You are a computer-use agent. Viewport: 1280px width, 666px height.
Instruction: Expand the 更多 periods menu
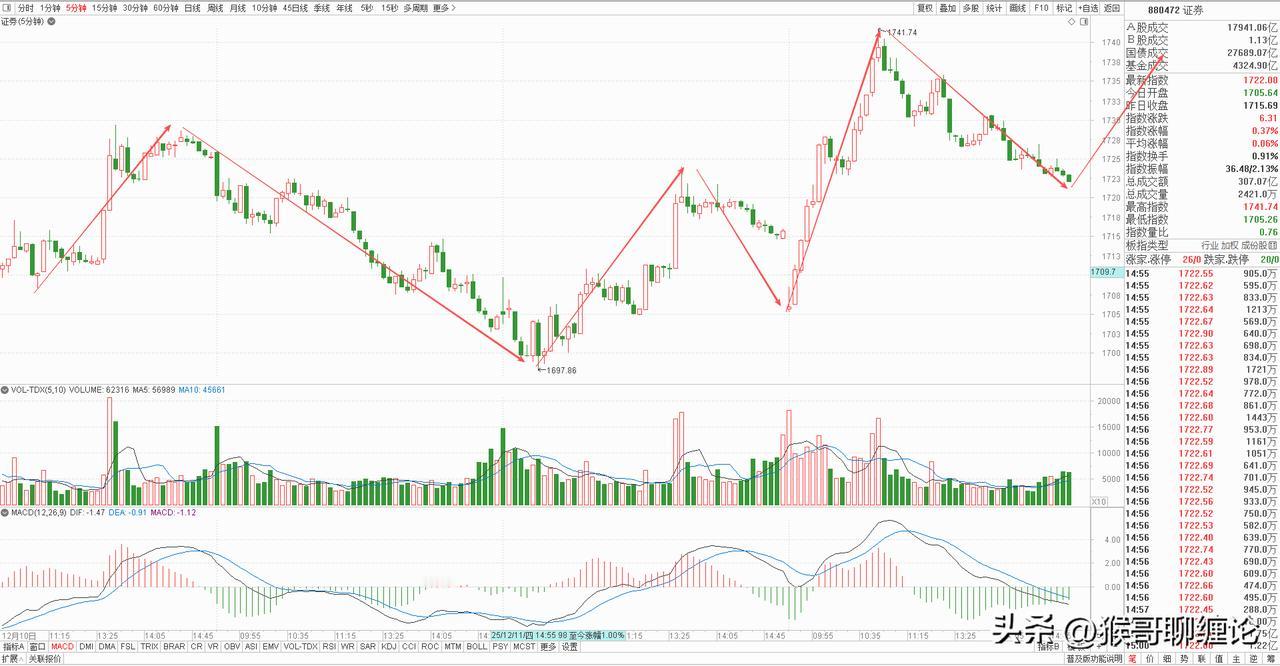(444, 8)
